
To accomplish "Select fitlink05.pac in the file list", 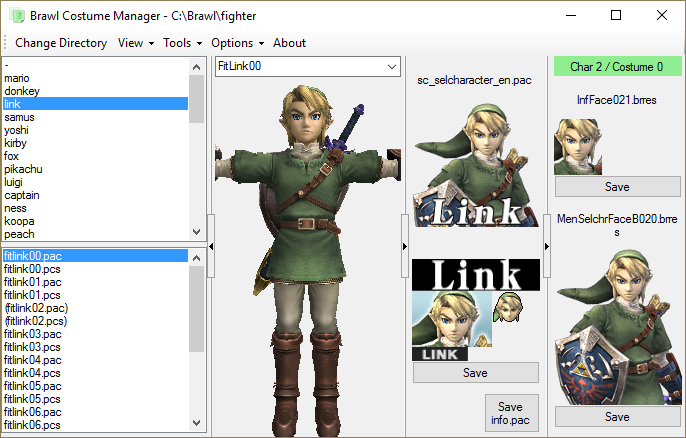I will point(95,386).
